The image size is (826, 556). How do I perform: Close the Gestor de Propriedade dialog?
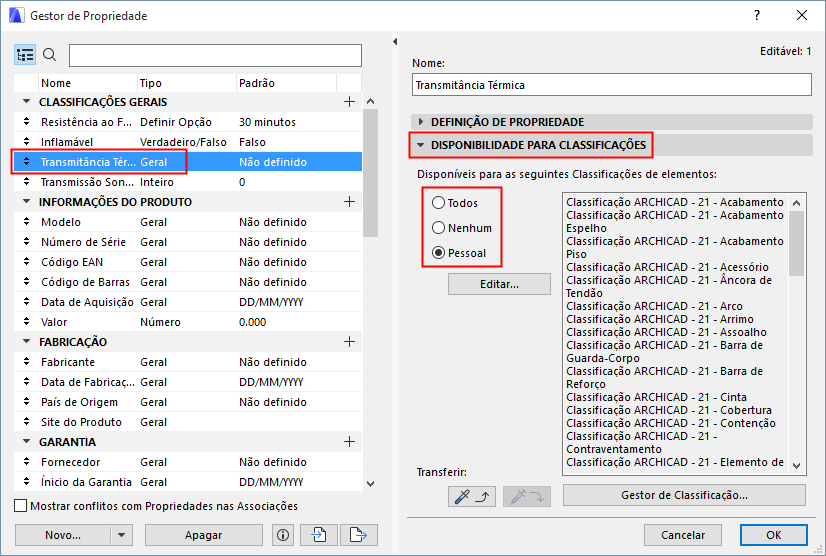coord(802,15)
